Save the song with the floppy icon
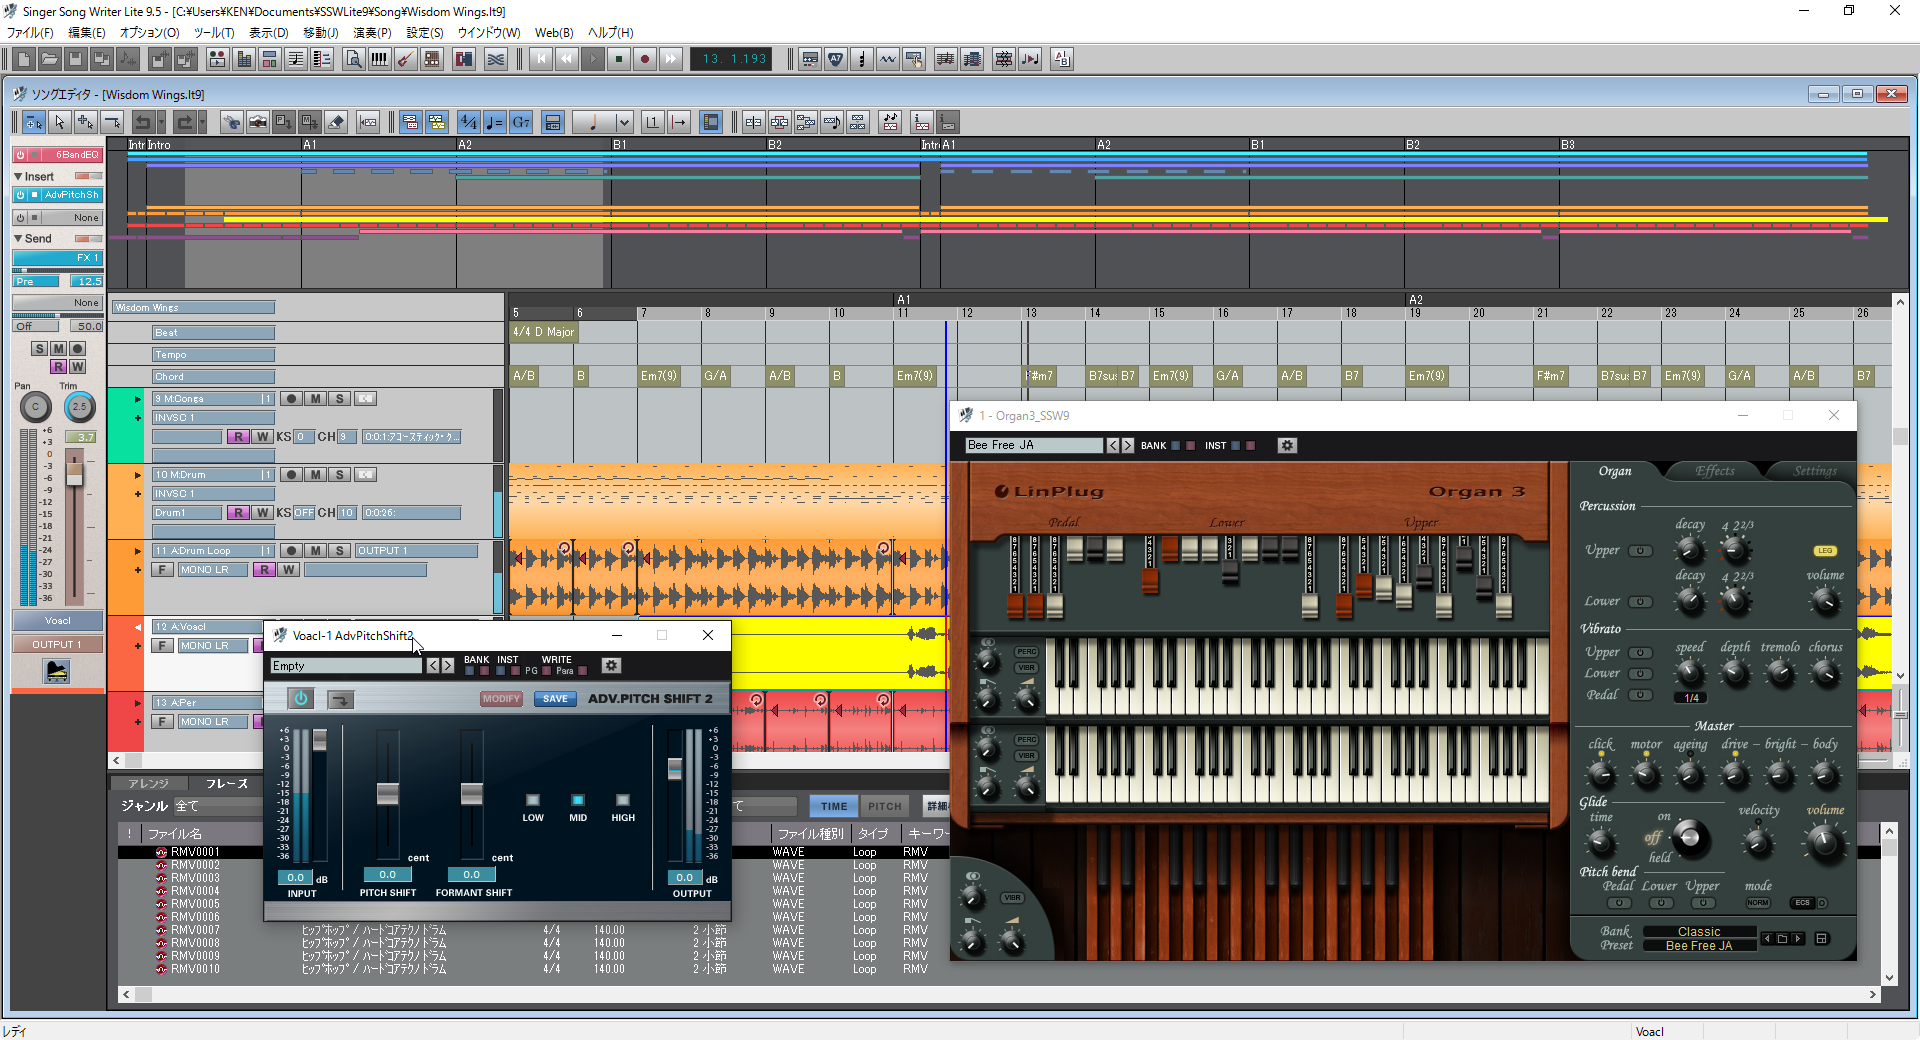This screenshot has width=1920, height=1040. [76, 59]
